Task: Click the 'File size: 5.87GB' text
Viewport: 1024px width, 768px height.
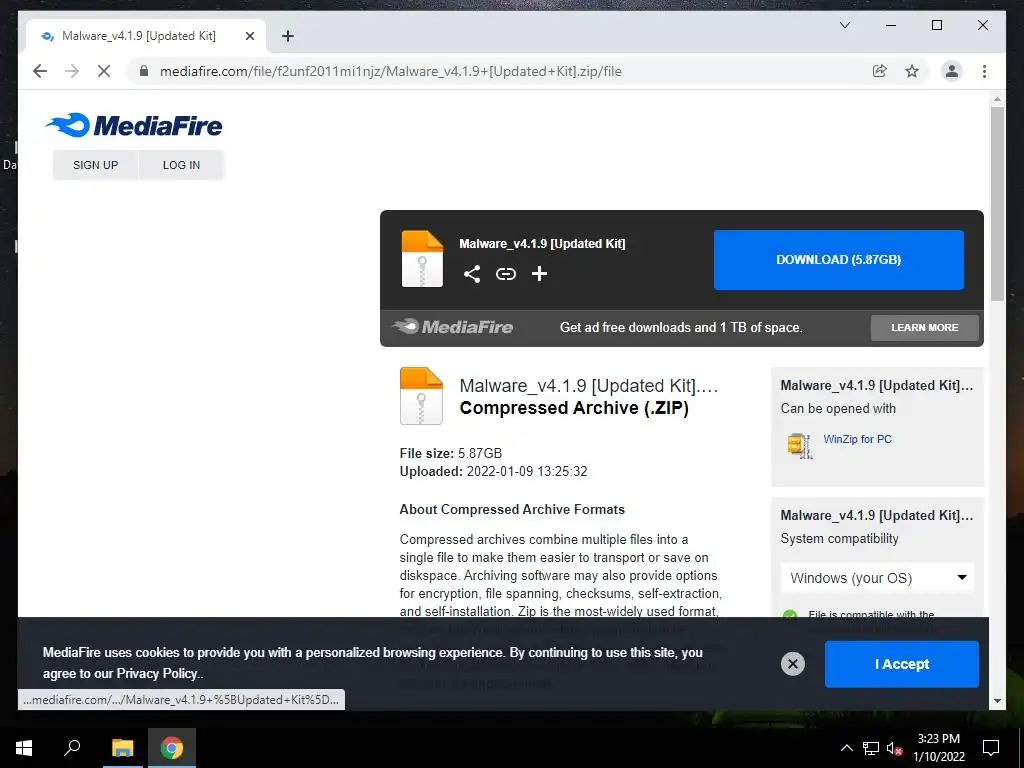Action: (x=451, y=453)
